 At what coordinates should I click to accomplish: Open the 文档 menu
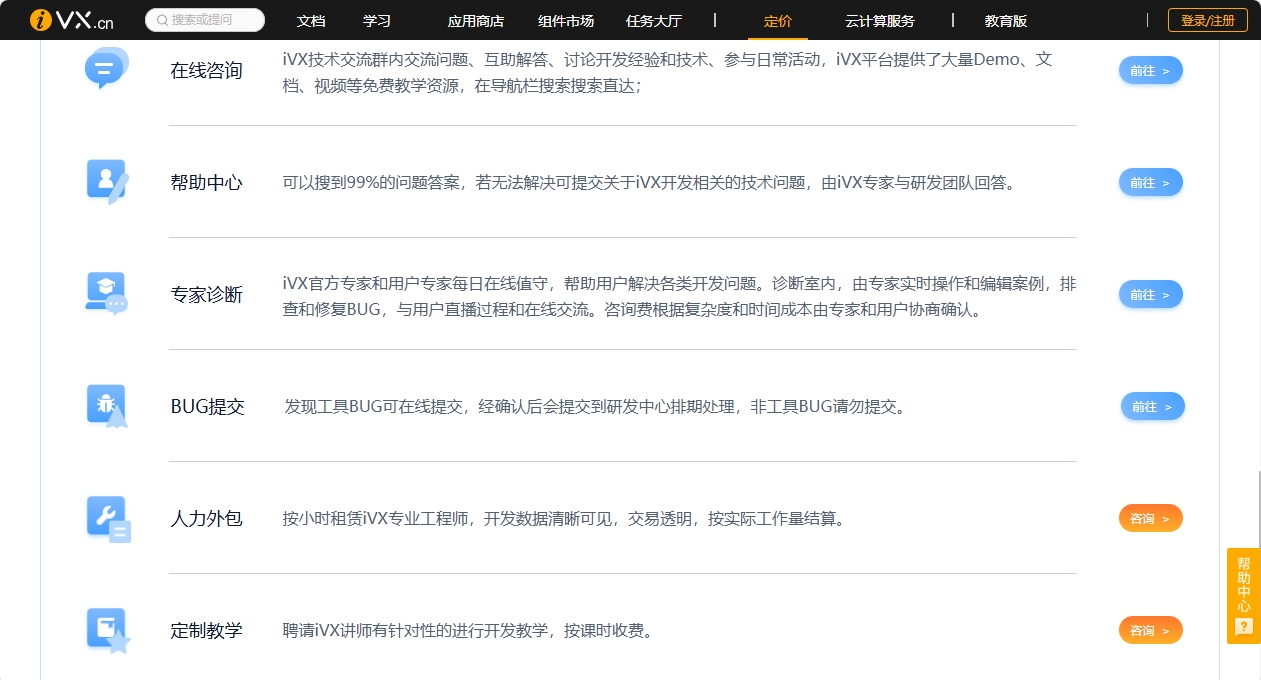pyautogui.click(x=311, y=21)
